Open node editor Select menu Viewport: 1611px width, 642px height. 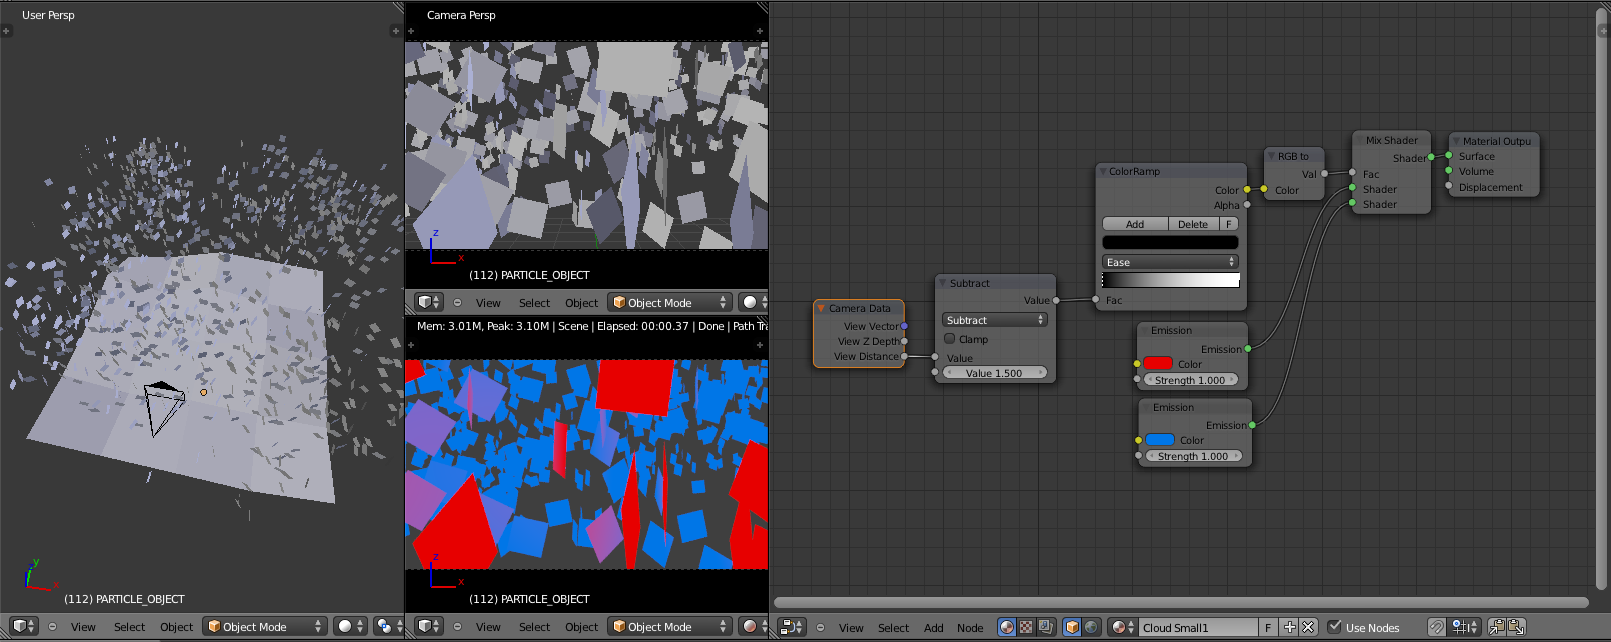[893, 628]
